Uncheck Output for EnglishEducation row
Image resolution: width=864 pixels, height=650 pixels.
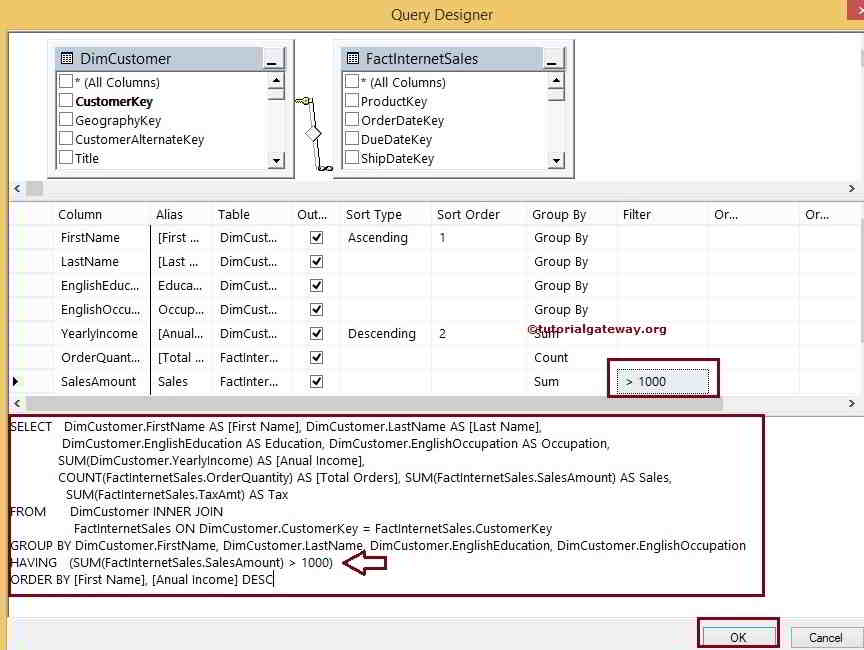click(x=316, y=285)
